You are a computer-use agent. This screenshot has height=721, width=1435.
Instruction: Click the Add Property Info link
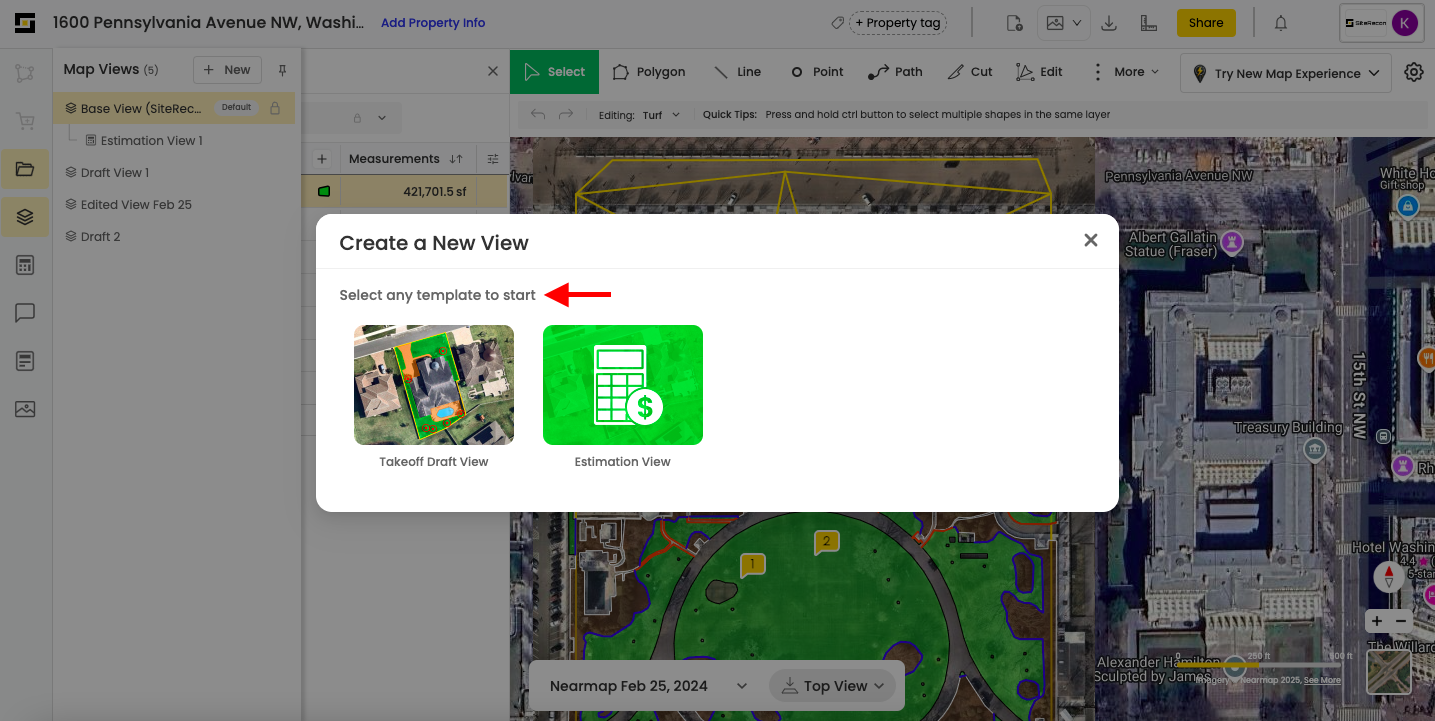pyautogui.click(x=433, y=23)
